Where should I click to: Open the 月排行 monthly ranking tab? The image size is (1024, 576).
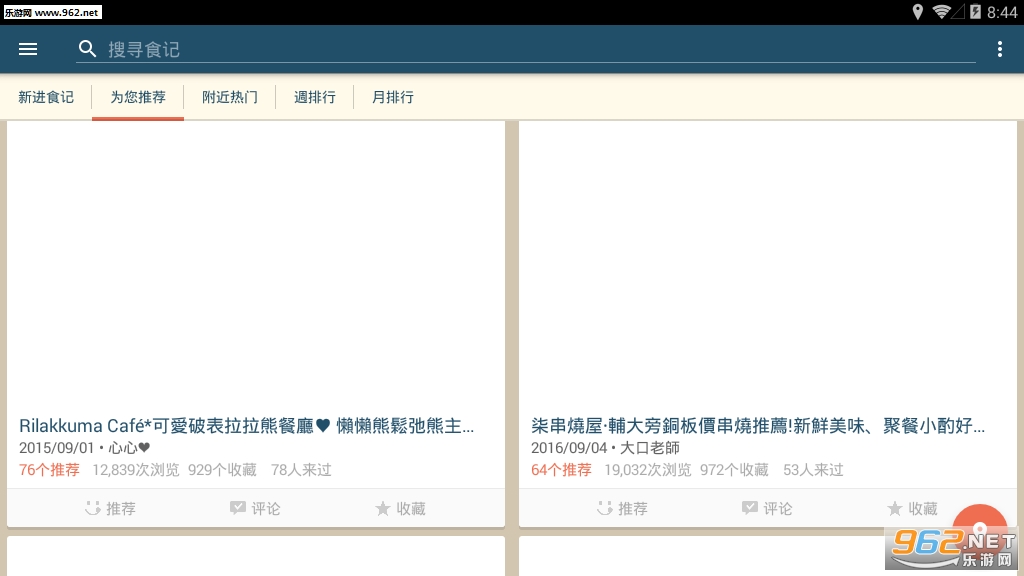pyautogui.click(x=392, y=97)
